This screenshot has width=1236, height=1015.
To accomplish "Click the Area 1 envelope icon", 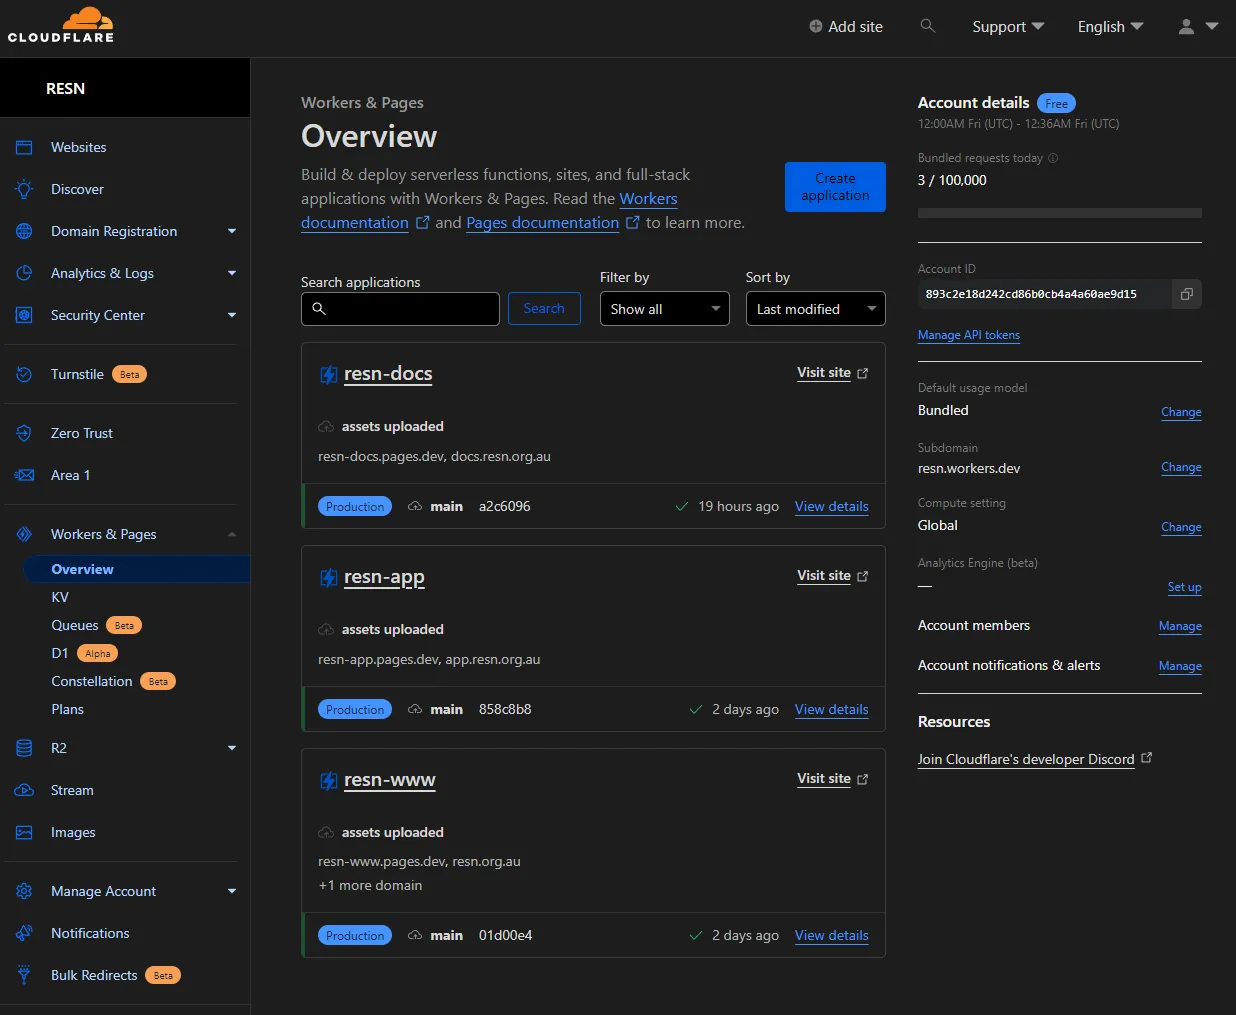I will coord(24,475).
